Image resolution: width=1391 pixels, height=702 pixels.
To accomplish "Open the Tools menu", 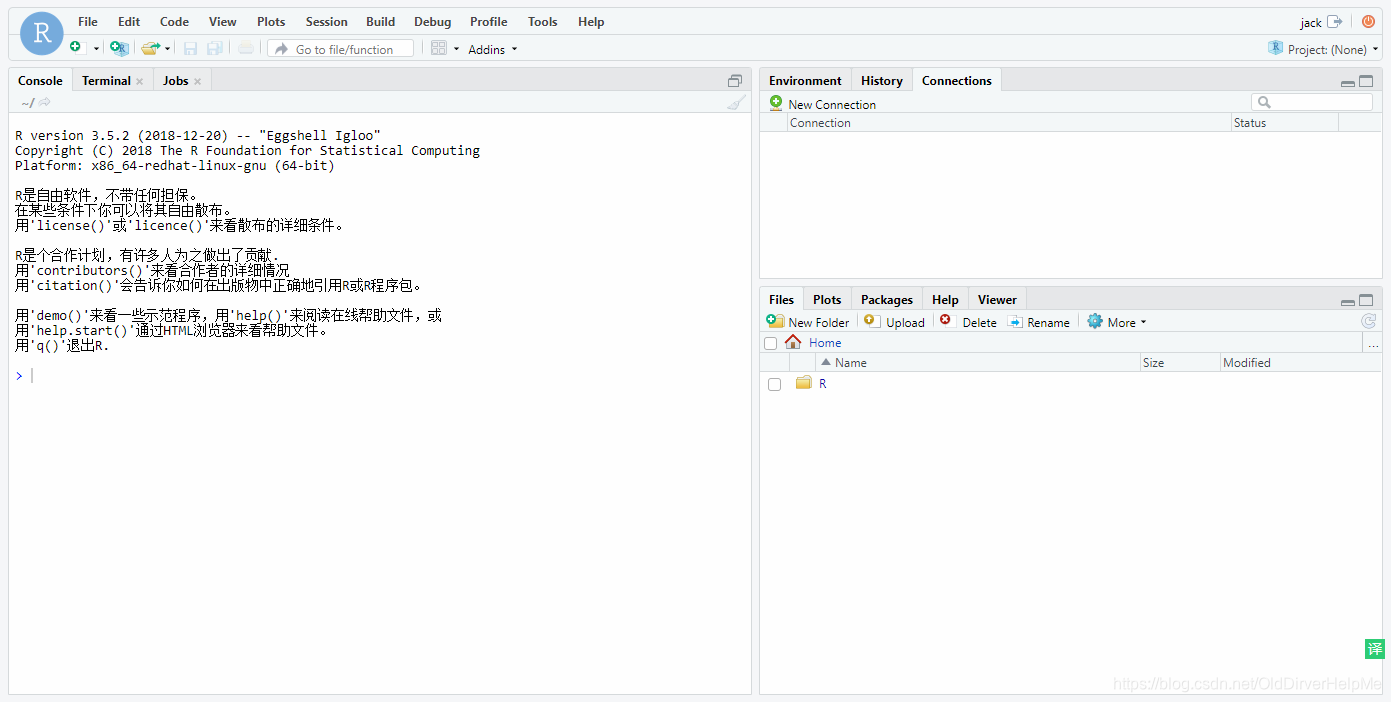I will tap(543, 21).
